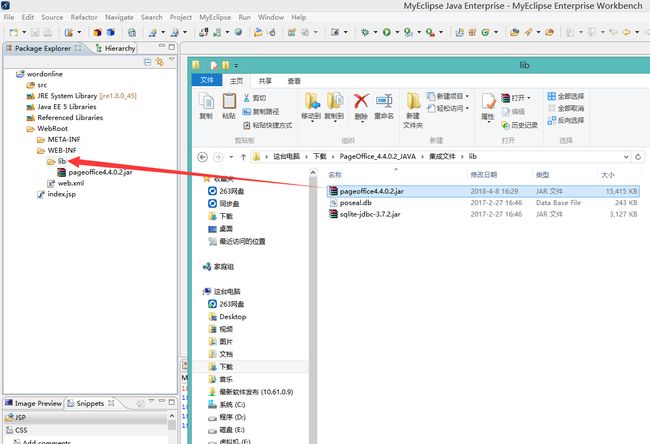Select the wordonline project node

40,74
